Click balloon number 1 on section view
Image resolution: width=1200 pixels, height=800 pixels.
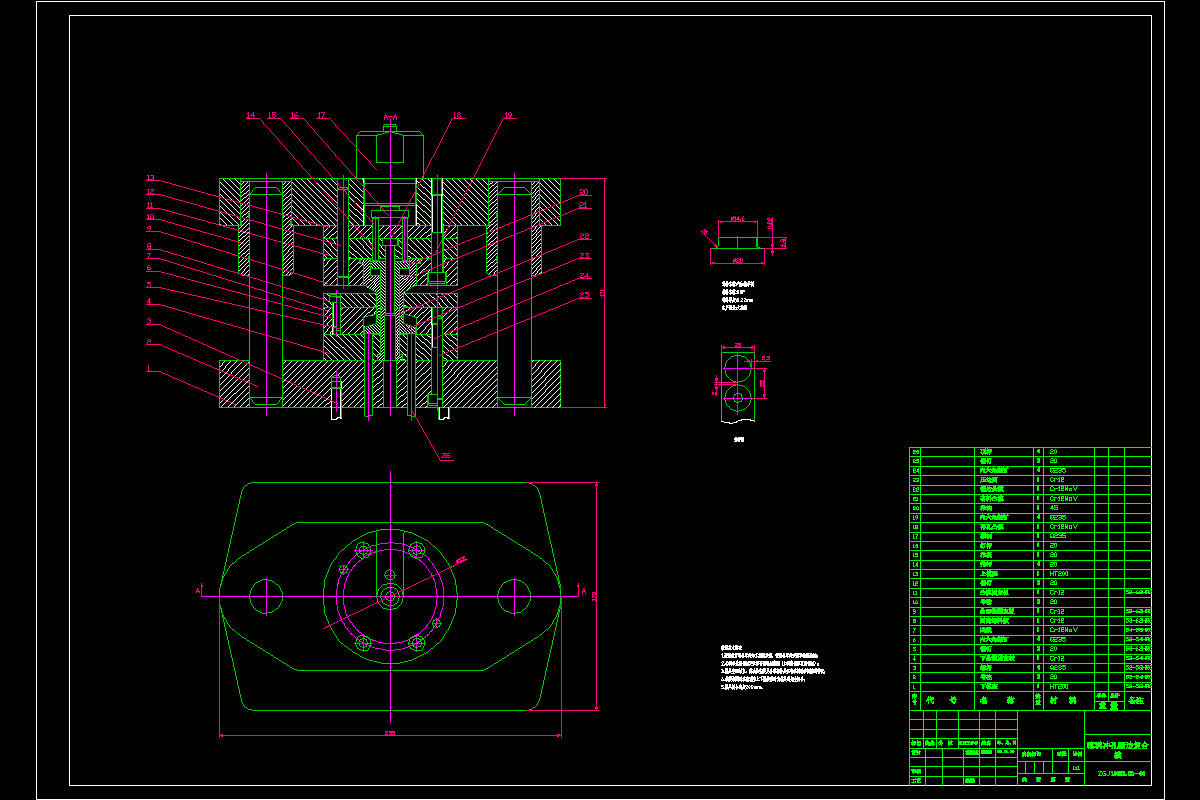coord(148,368)
